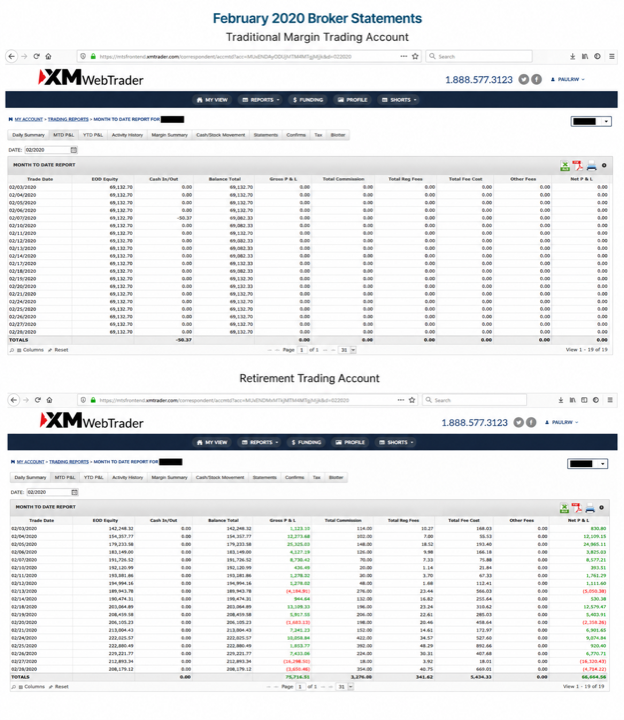Open REPORTS dropdown in Retirement navbar
Screen dimensions: 624x720
point(260,442)
